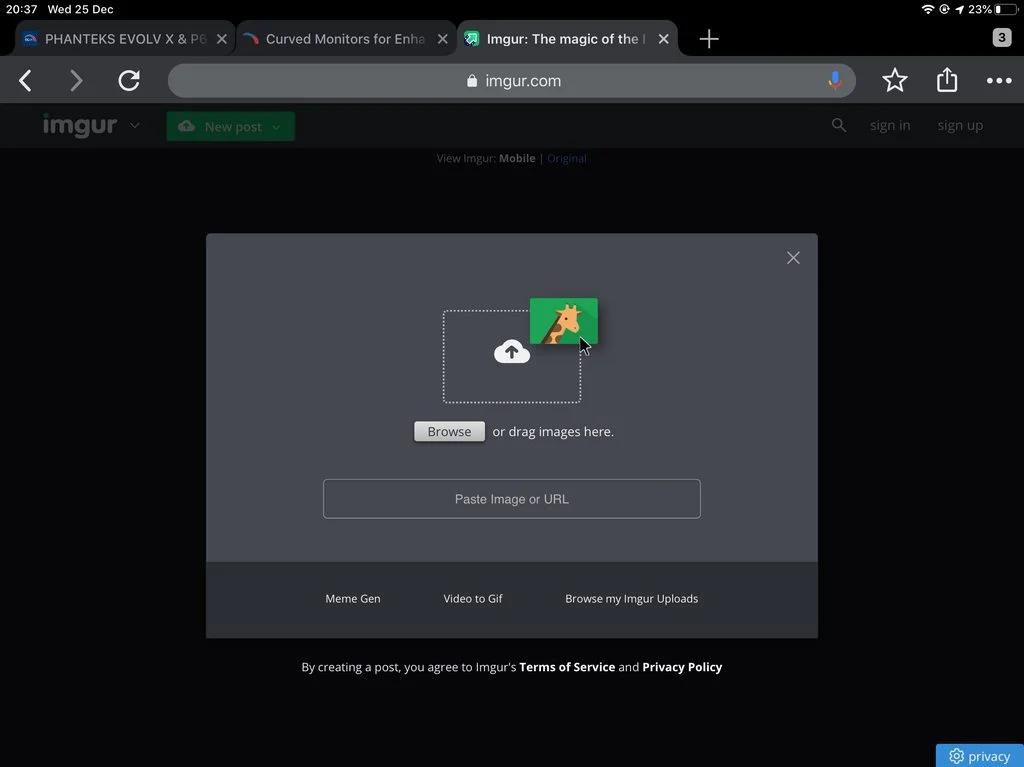This screenshot has height=767, width=1024.
Task: Open the Terms of Service link
Action: pyautogui.click(x=567, y=667)
